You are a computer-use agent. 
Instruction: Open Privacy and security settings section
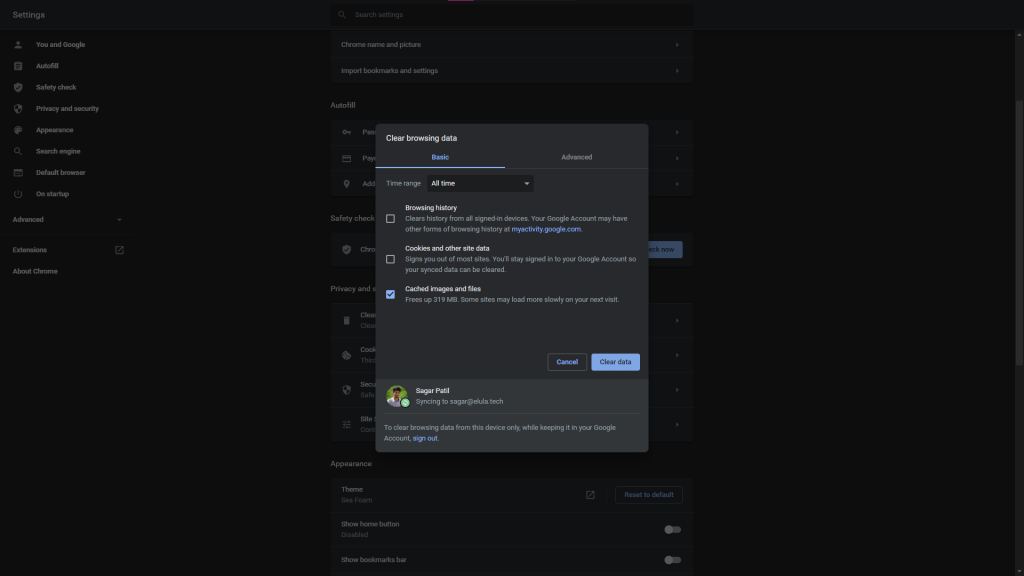(67, 108)
